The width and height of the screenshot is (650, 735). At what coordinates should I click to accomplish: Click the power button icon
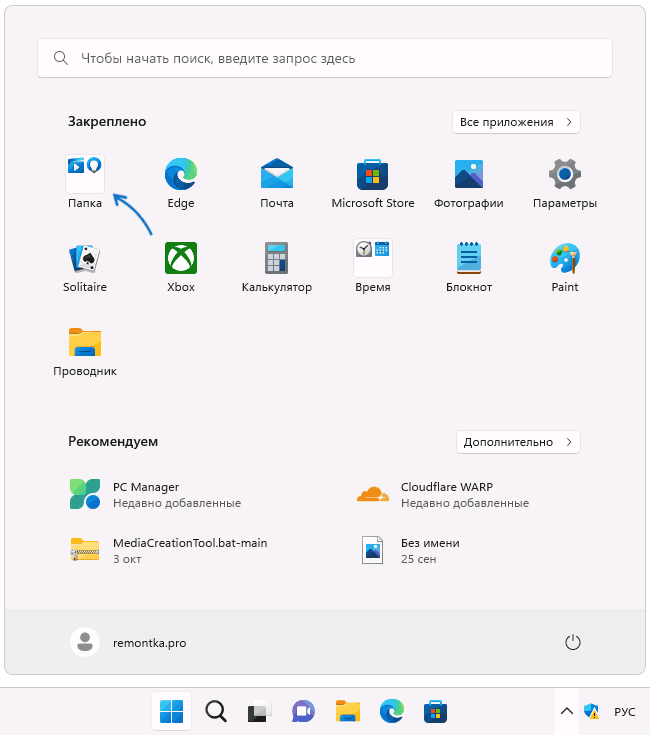tap(573, 642)
